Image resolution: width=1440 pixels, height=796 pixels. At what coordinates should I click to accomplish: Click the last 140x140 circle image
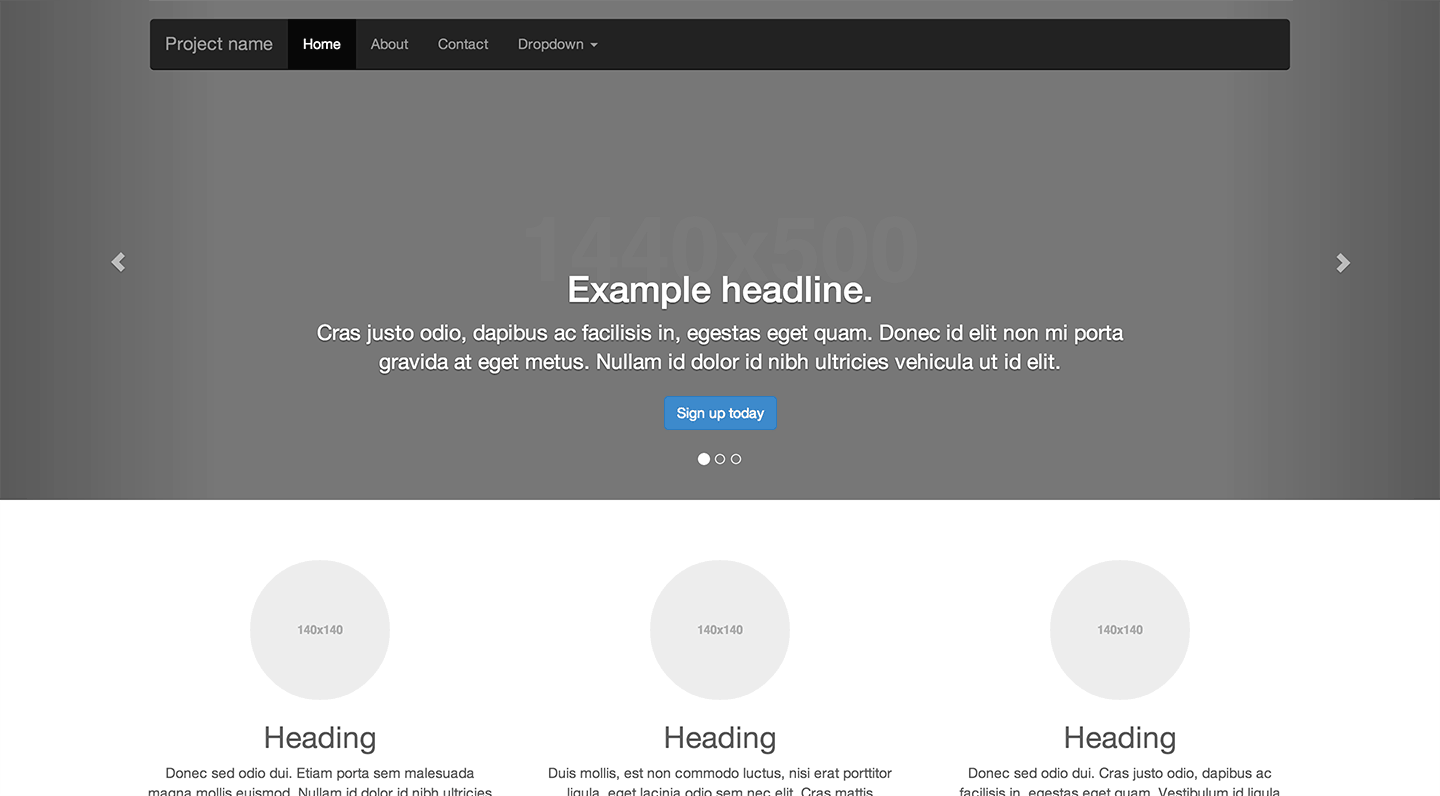point(1120,630)
